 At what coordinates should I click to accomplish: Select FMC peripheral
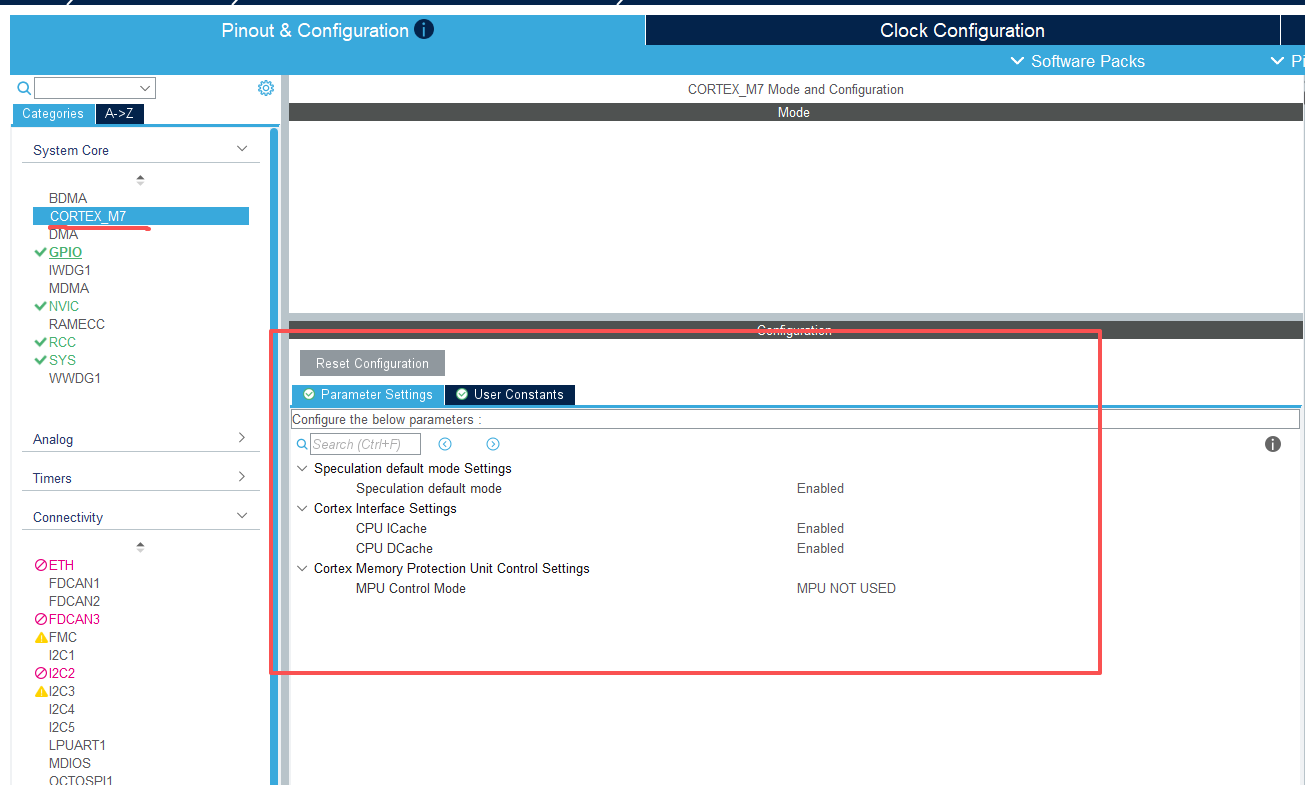[63, 637]
